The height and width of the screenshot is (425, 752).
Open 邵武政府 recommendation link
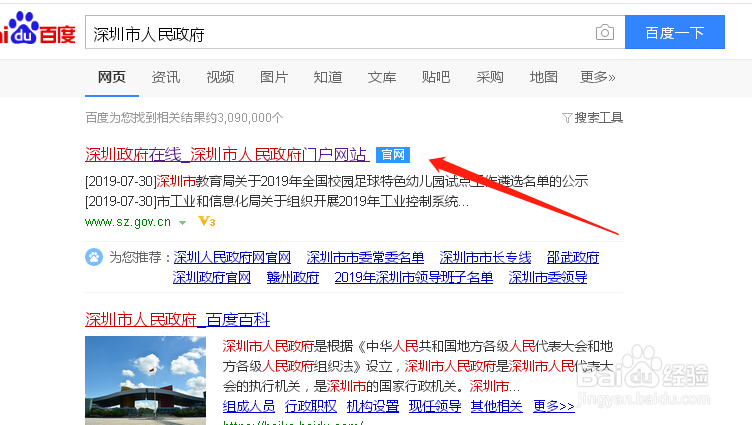(x=573, y=258)
